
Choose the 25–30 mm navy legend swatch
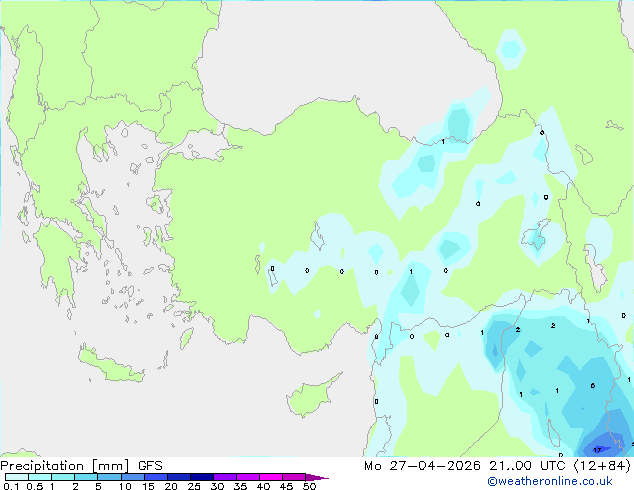click(x=201, y=477)
